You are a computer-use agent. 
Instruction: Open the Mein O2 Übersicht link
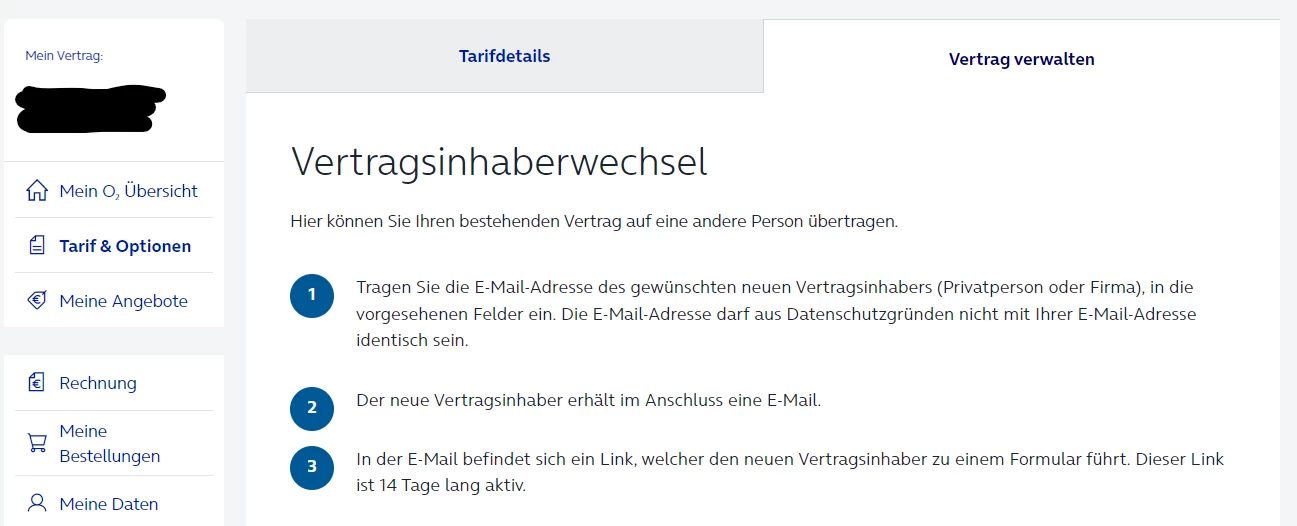(128, 191)
